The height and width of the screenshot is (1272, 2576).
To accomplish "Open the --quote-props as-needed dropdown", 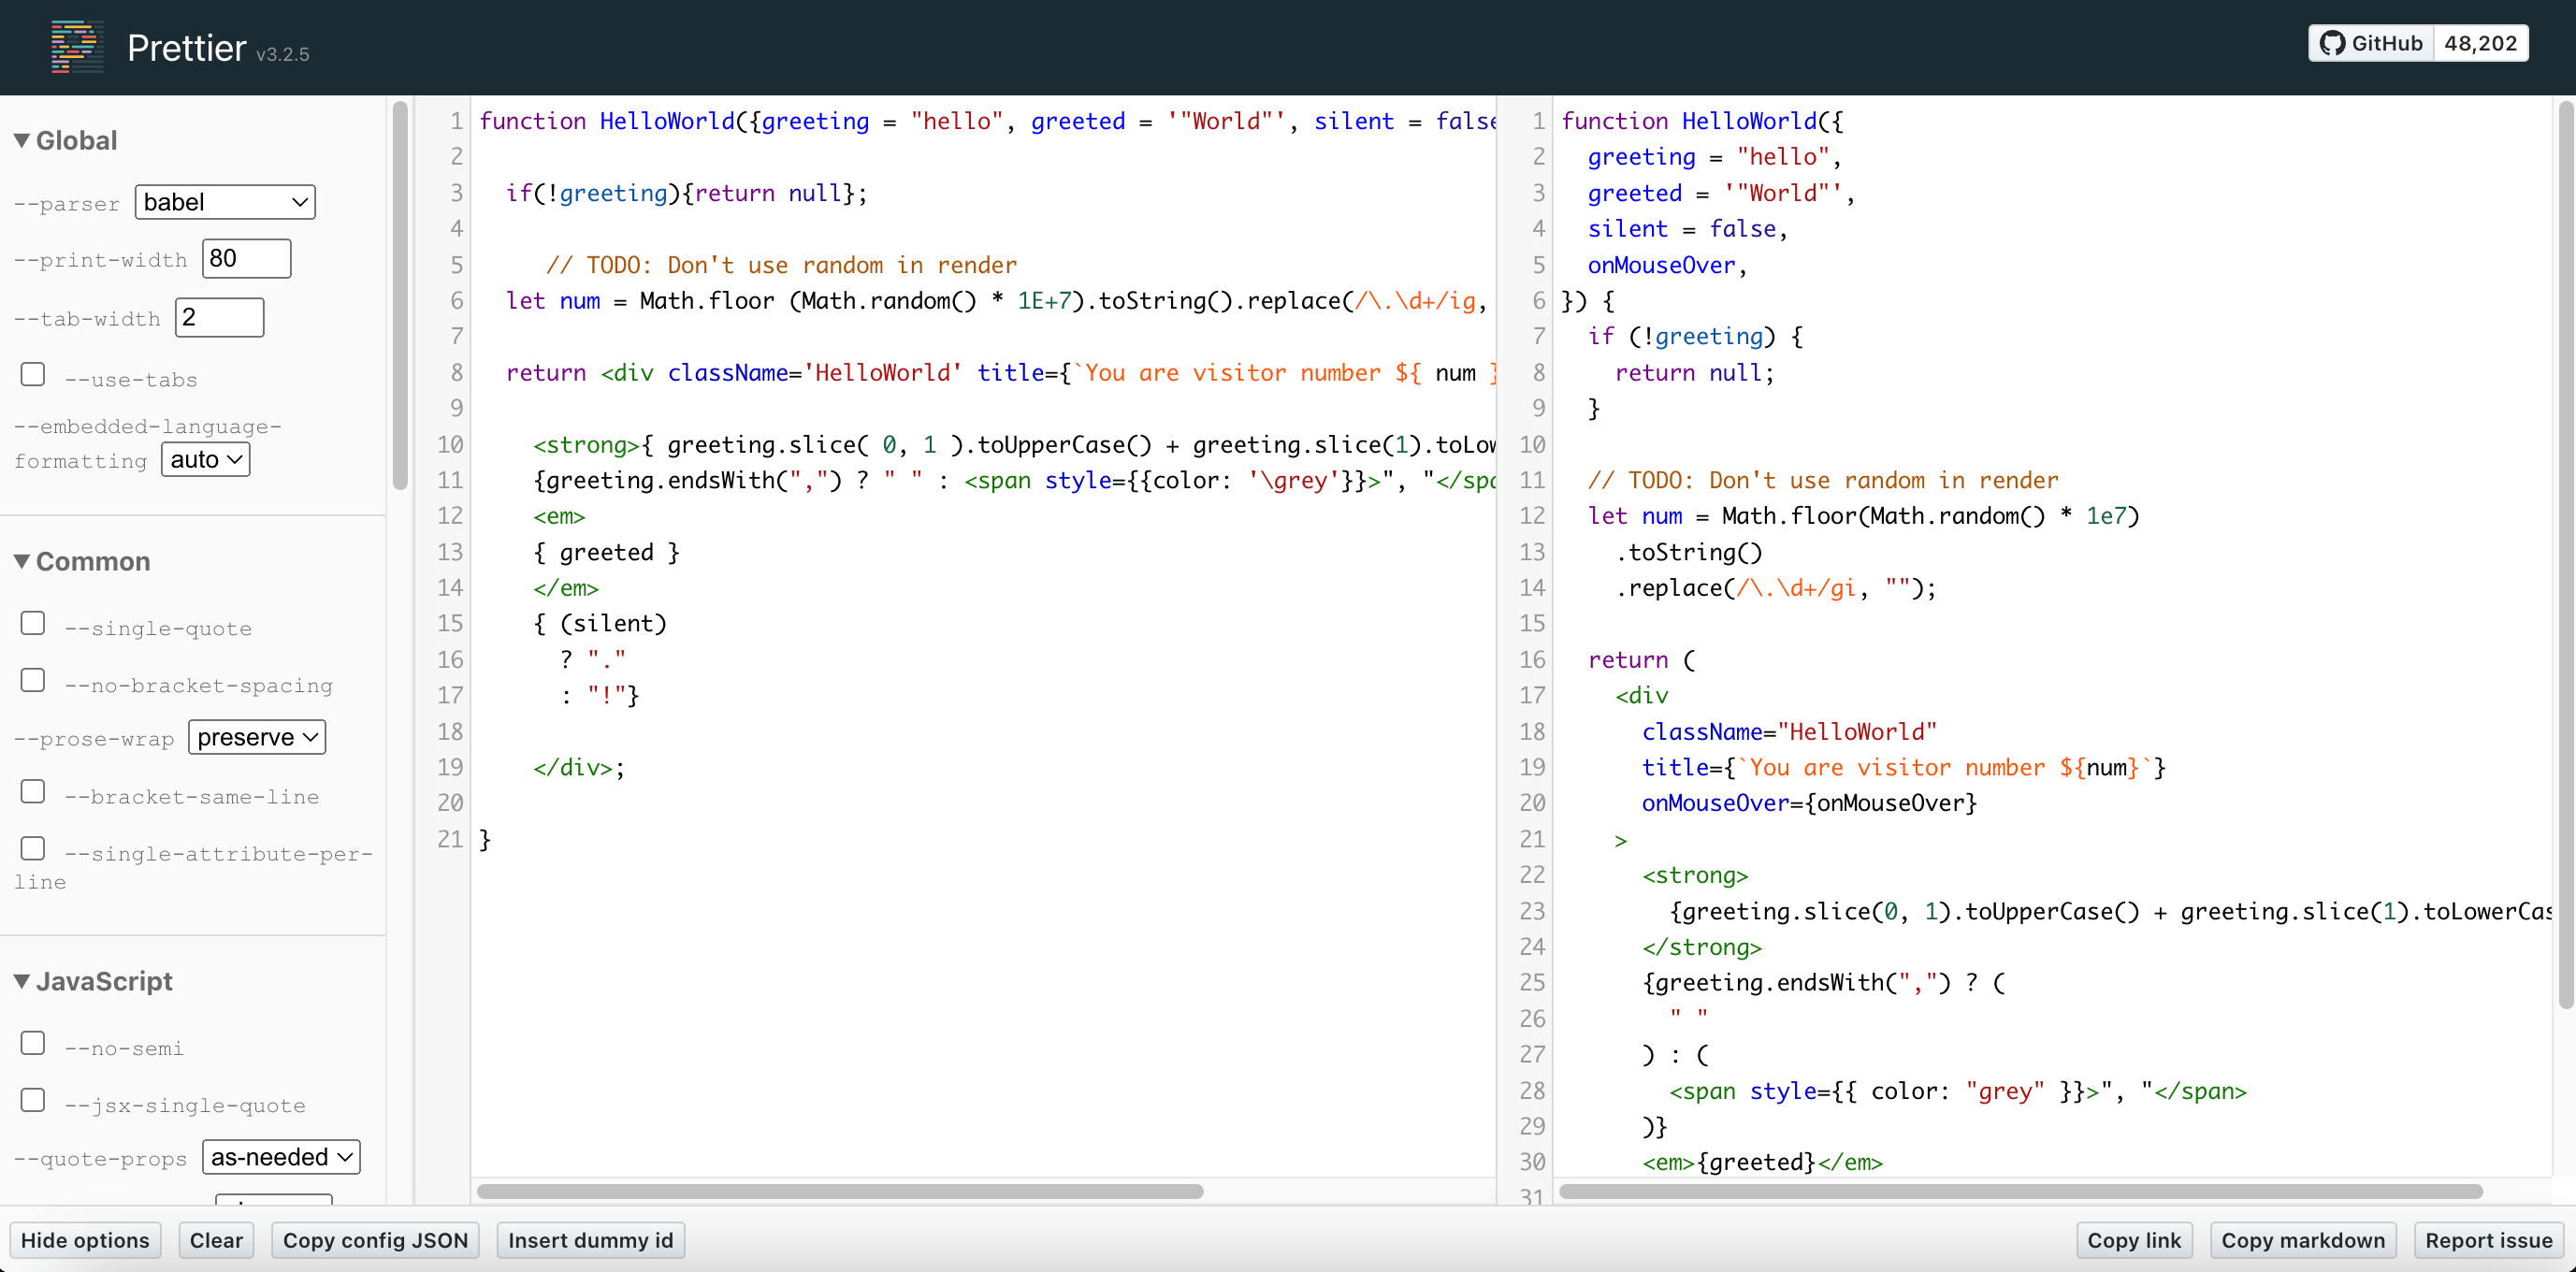I will point(281,1157).
